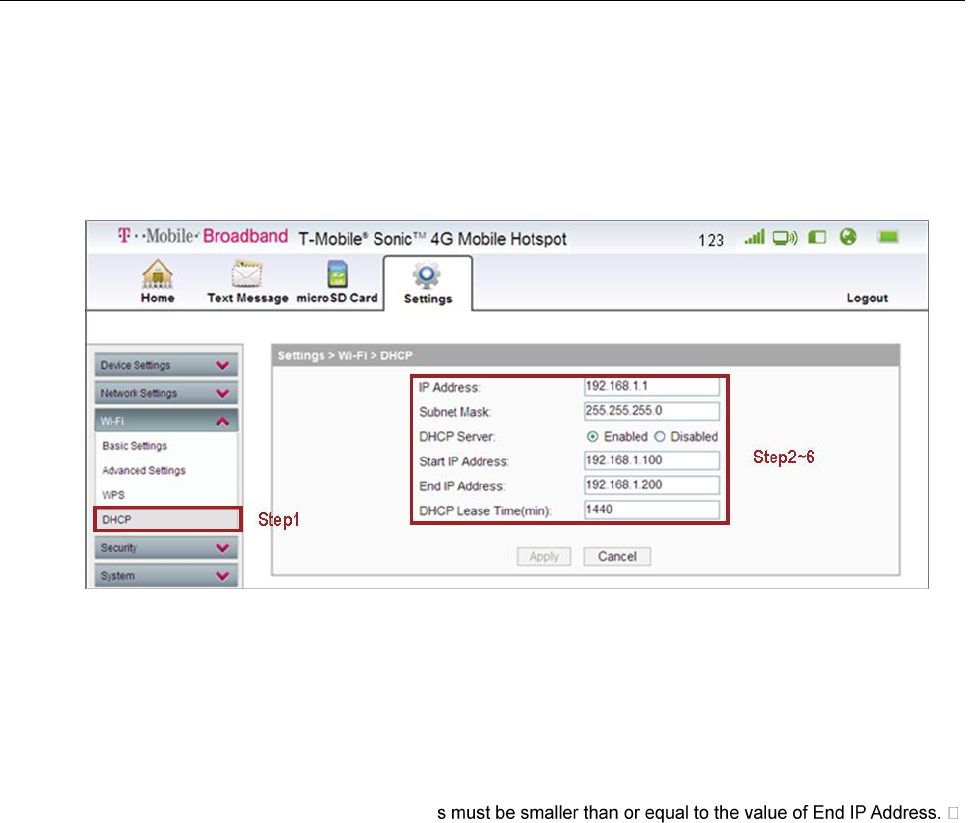Viewport: 968px width, 823px height.
Task: Open the WPS menu item
Action: [114, 495]
